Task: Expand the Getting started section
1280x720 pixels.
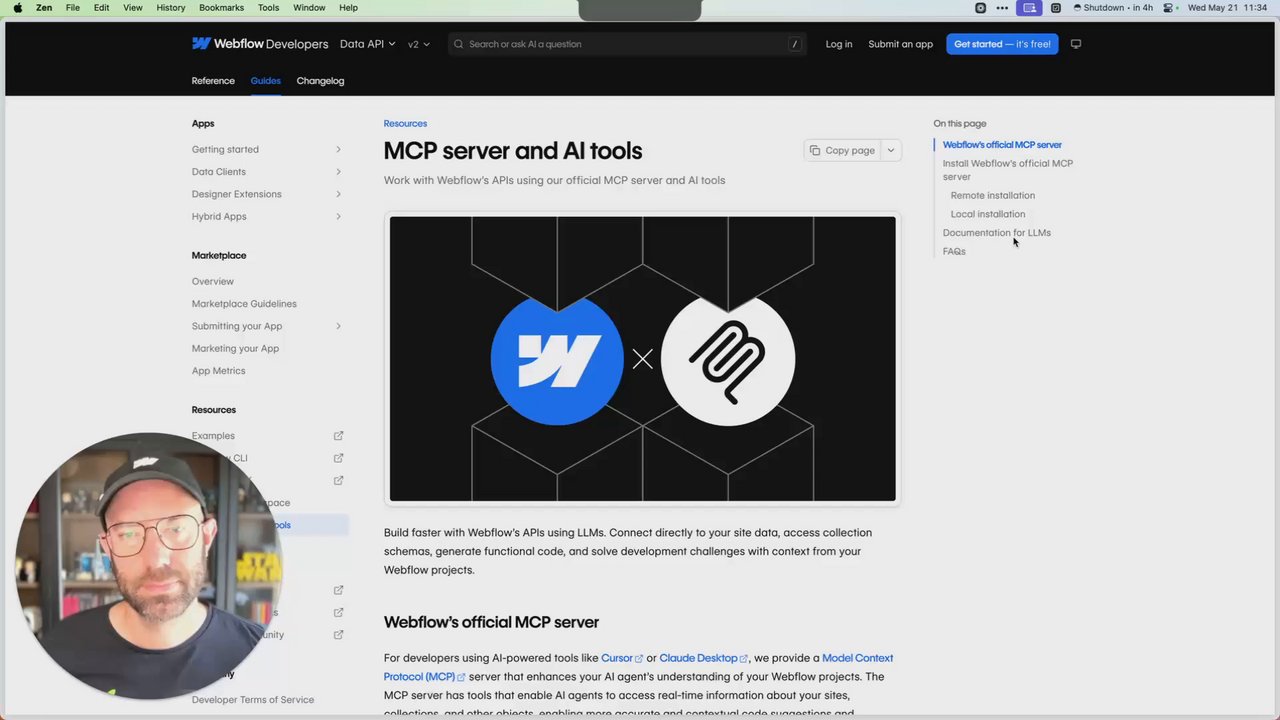Action: pos(338,150)
